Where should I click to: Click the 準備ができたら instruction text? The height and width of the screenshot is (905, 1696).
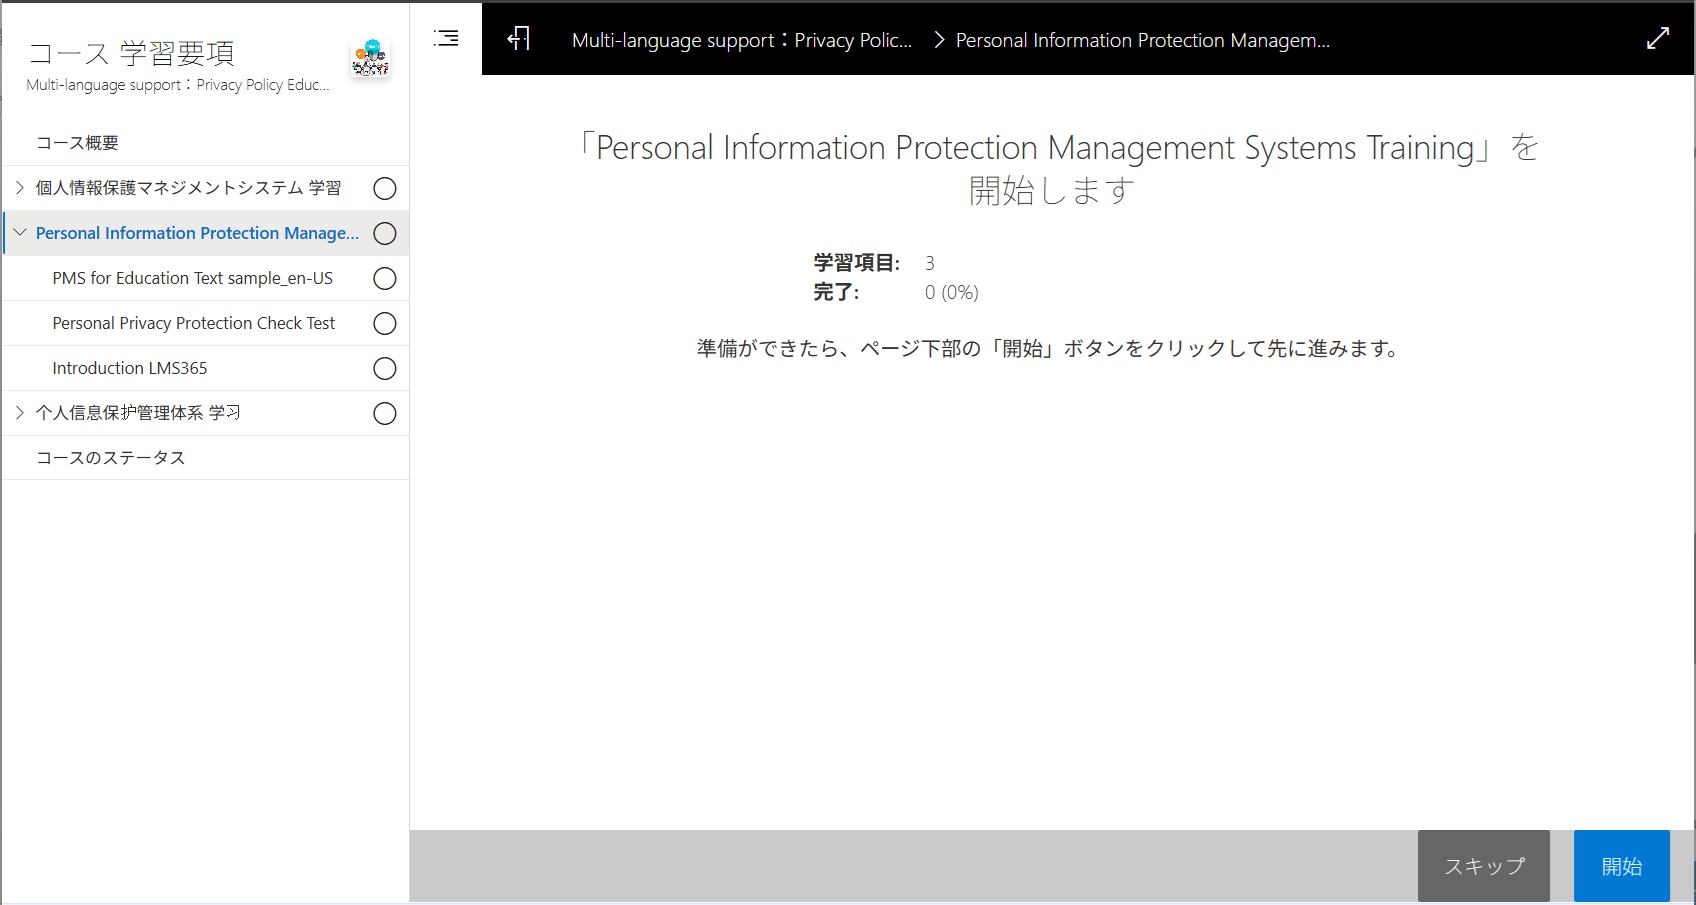(1048, 348)
